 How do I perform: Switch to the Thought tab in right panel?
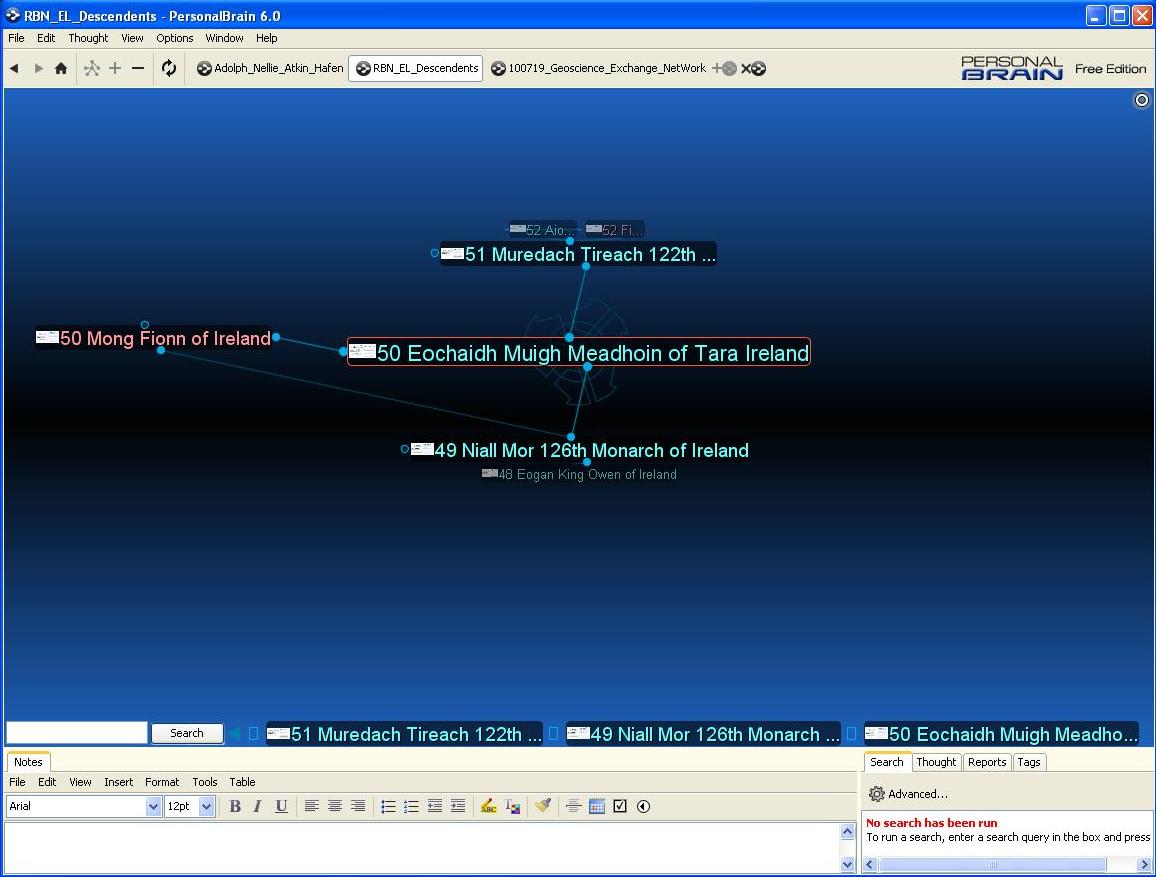coord(936,762)
